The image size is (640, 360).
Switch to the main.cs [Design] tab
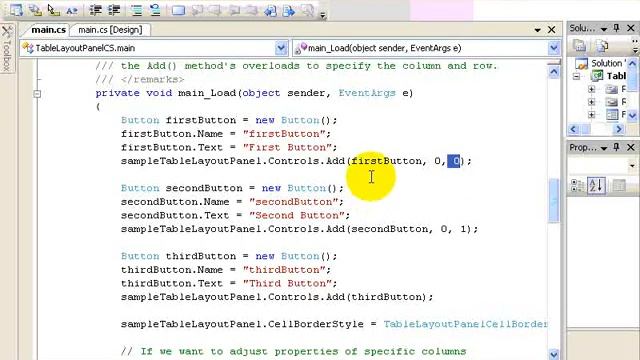coord(110,30)
